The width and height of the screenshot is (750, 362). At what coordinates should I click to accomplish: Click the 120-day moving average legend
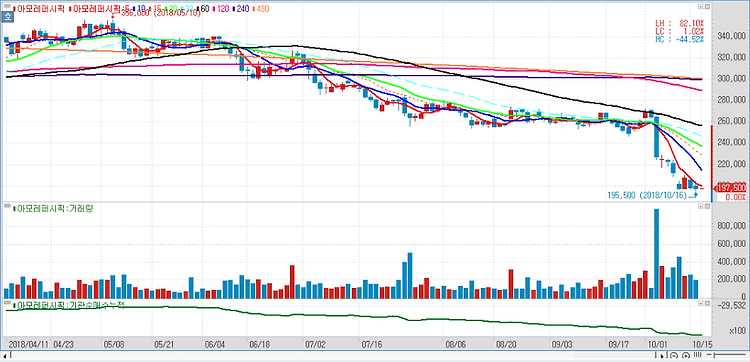pos(222,9)
